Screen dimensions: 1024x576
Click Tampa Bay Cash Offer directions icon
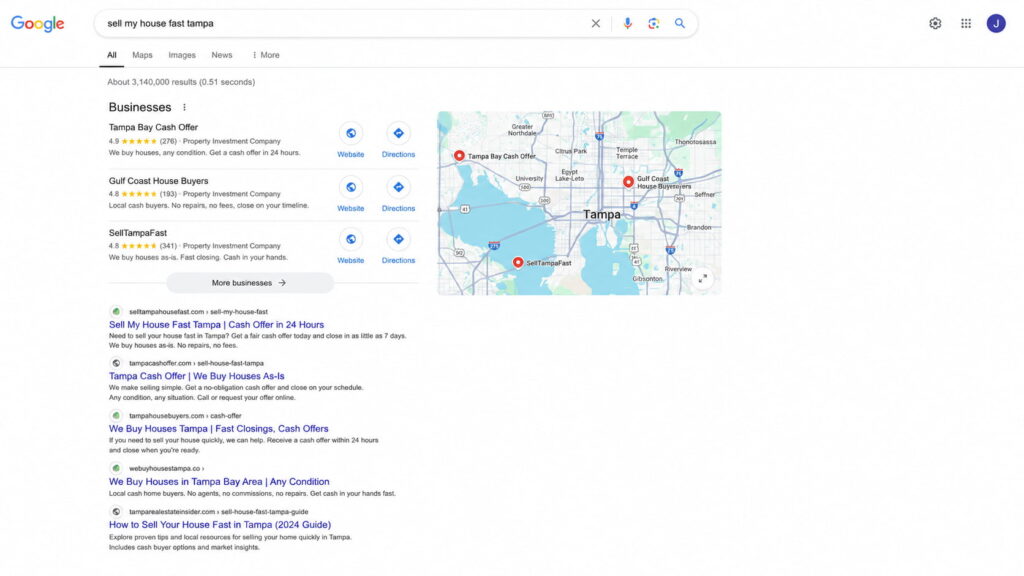point(398,133)
